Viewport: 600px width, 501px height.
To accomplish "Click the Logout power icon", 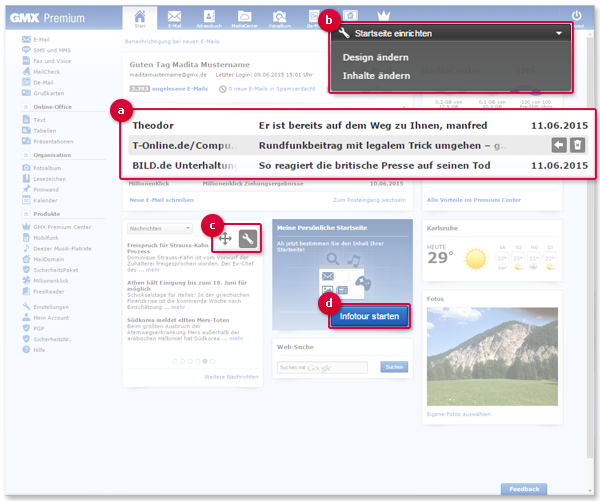I will pyautogui.click(x=577, y=18).
